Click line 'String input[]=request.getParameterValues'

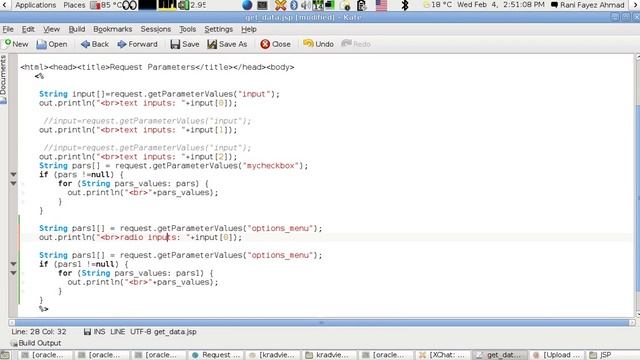coord(160,94)
